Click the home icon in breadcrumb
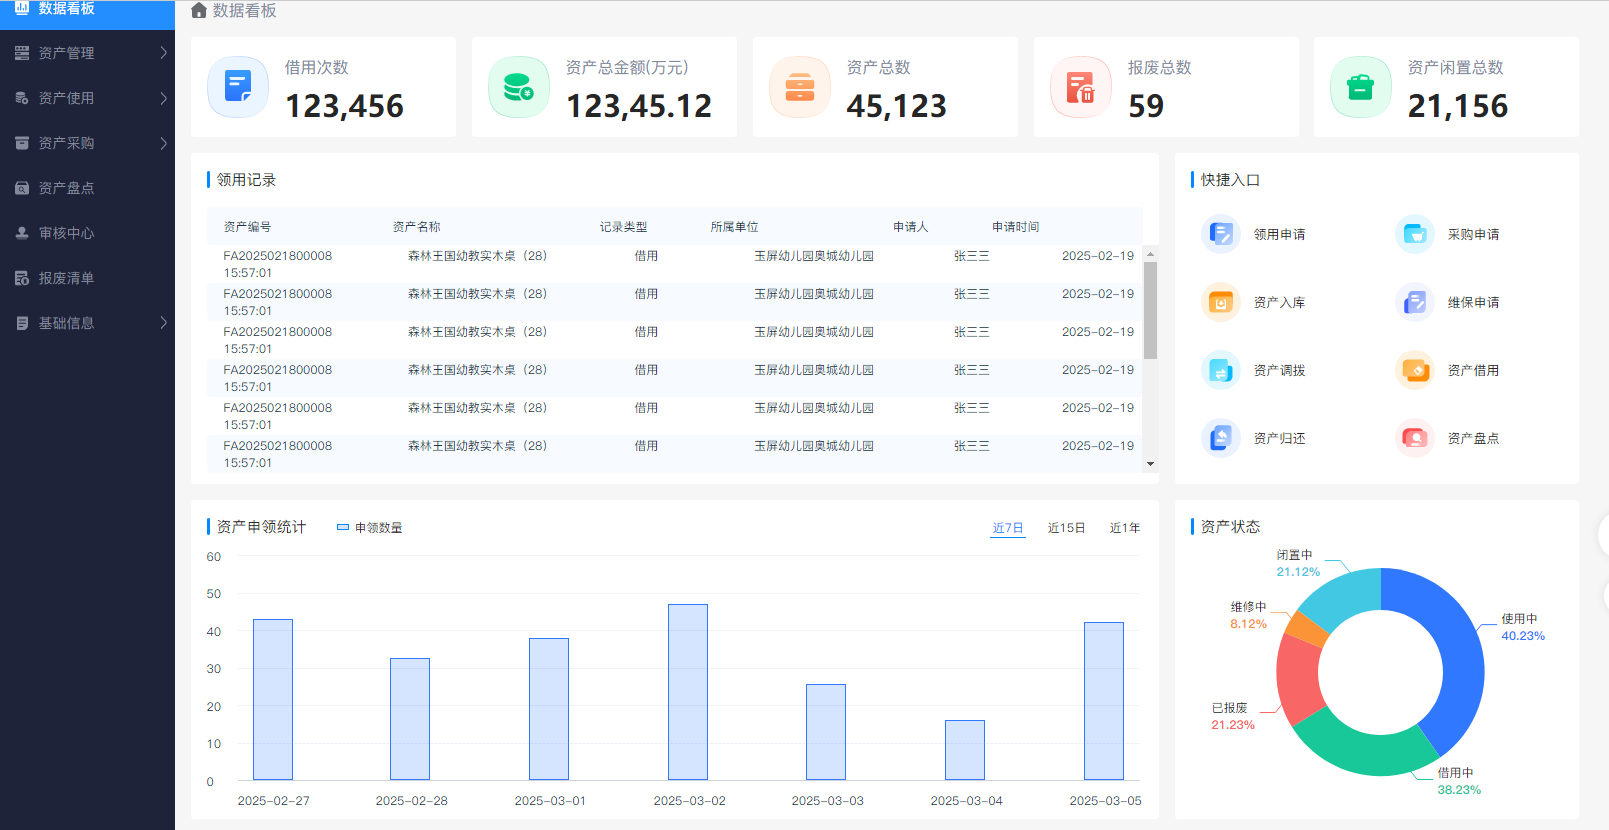 click(x=199, y=11)
